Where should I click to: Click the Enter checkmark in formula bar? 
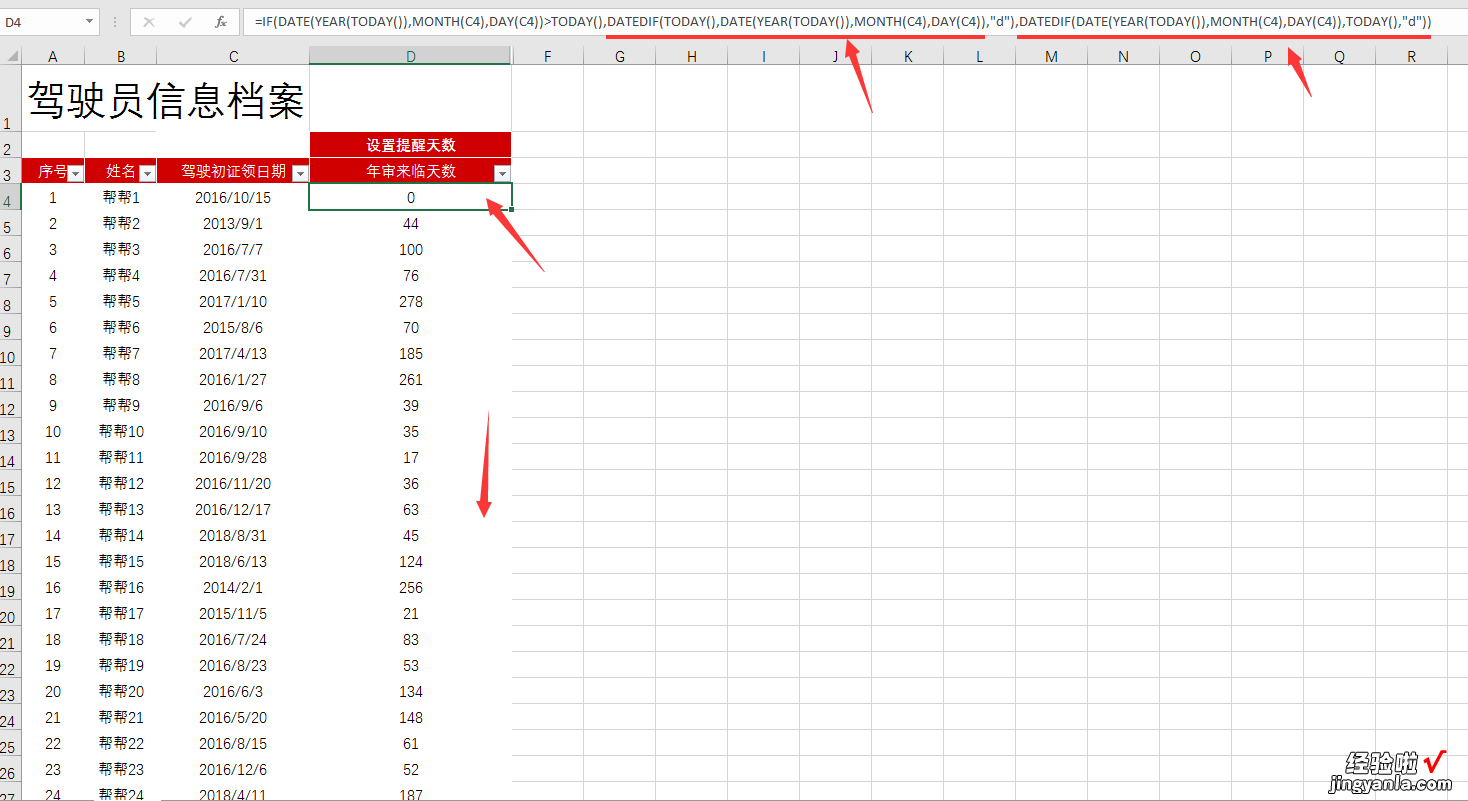point(185,21)
